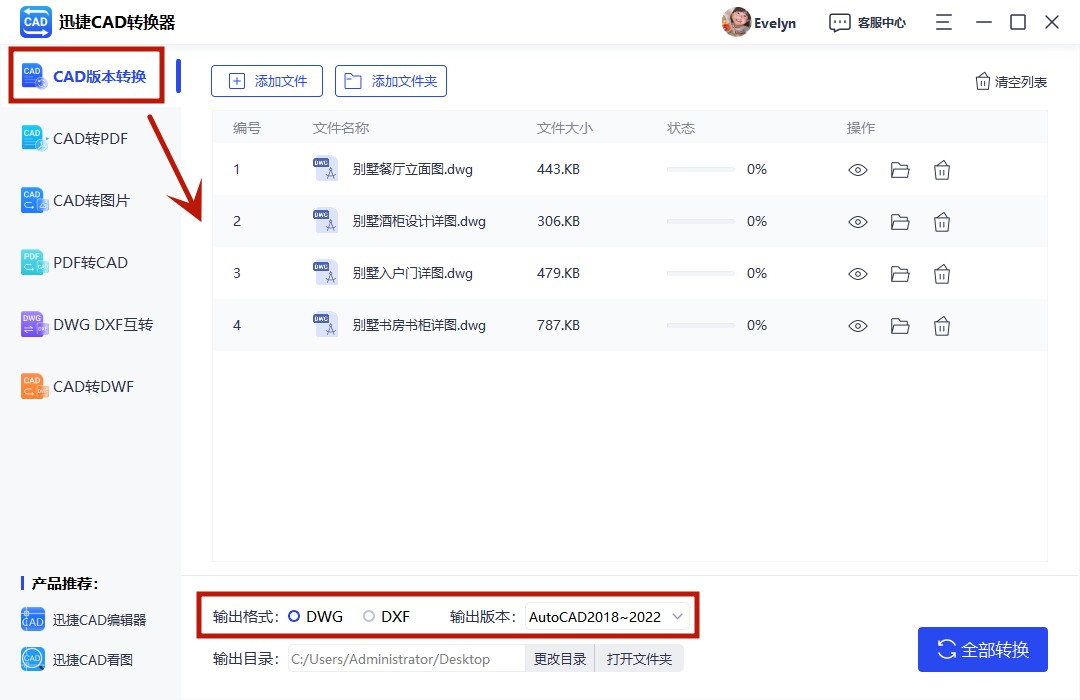Select DXF as the output format
1080x700 pixels.
[368, 616]
